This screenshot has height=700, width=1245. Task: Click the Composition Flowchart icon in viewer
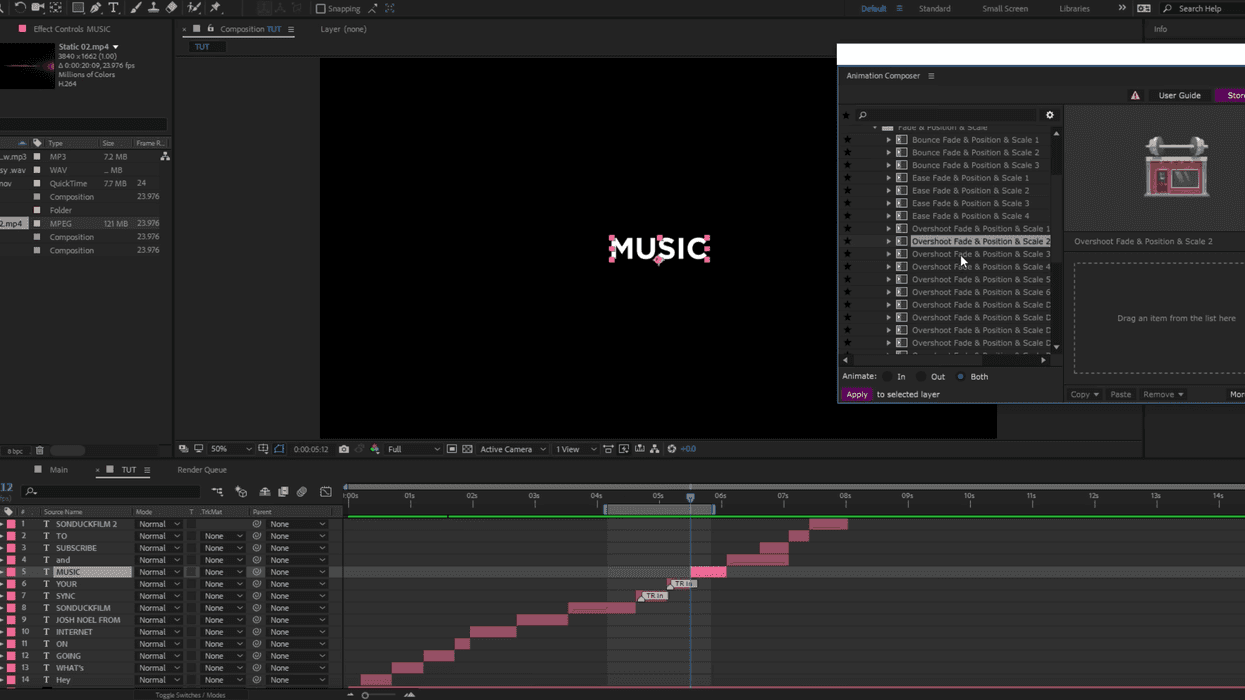[x=655, y=449]
